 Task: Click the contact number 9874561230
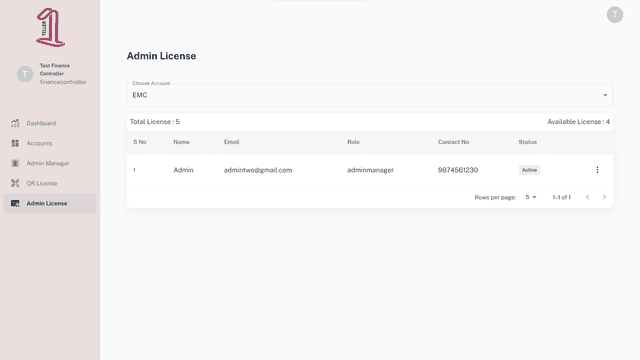pyautogui.click(x=458, y=170)
